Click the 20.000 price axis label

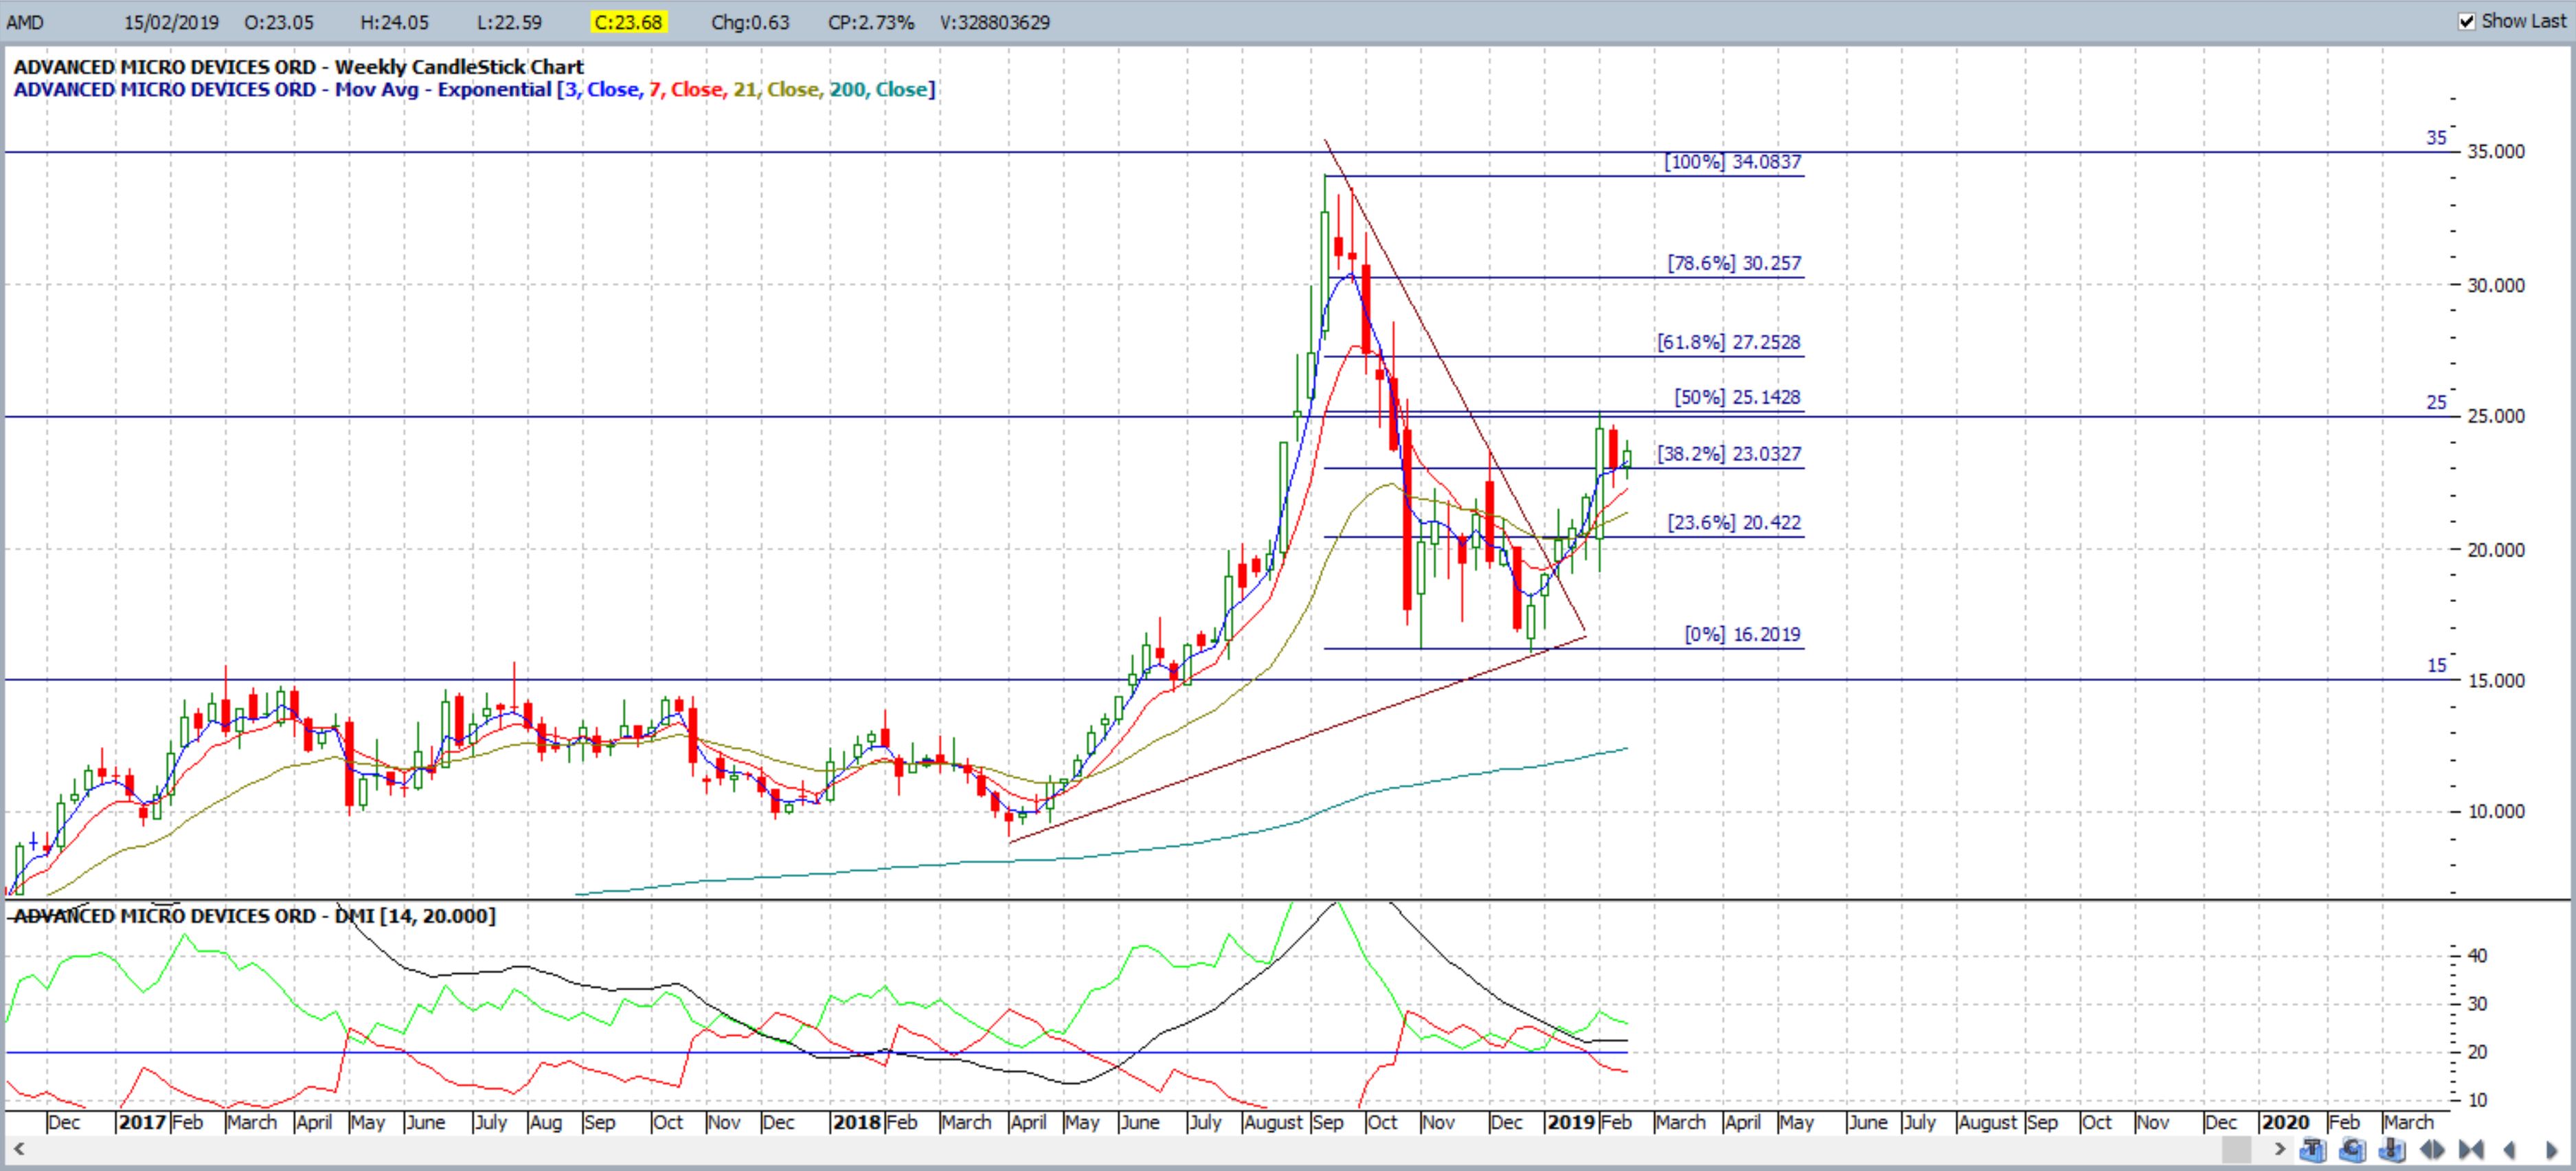point(2496,551)
